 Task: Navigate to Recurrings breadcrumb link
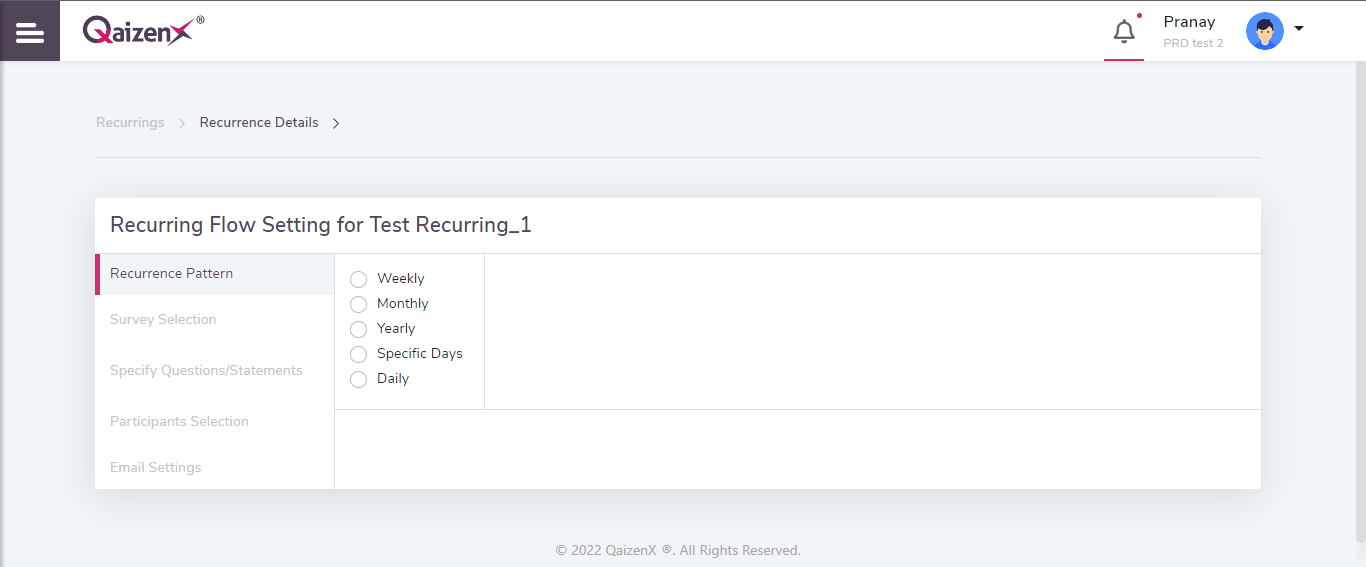130,122
